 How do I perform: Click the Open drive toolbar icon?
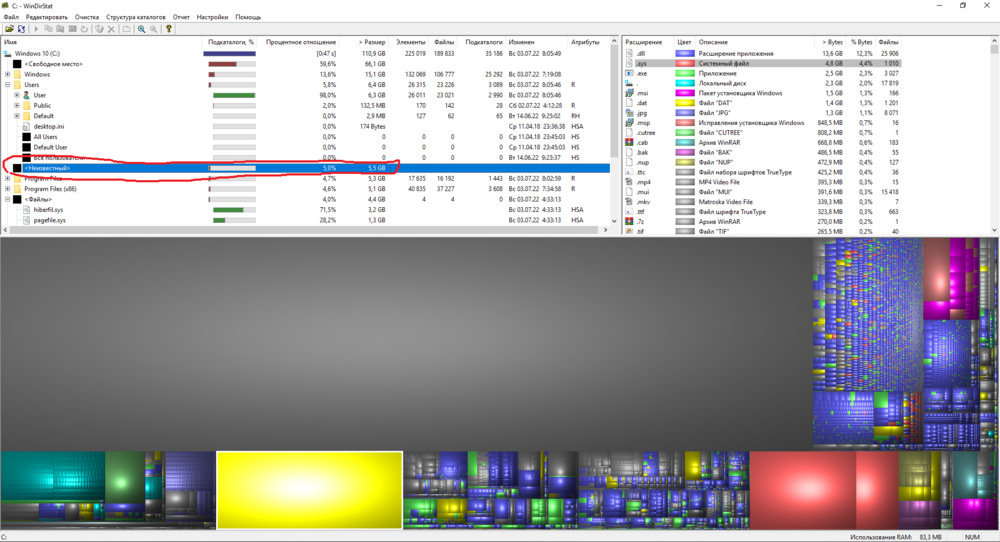8,29
